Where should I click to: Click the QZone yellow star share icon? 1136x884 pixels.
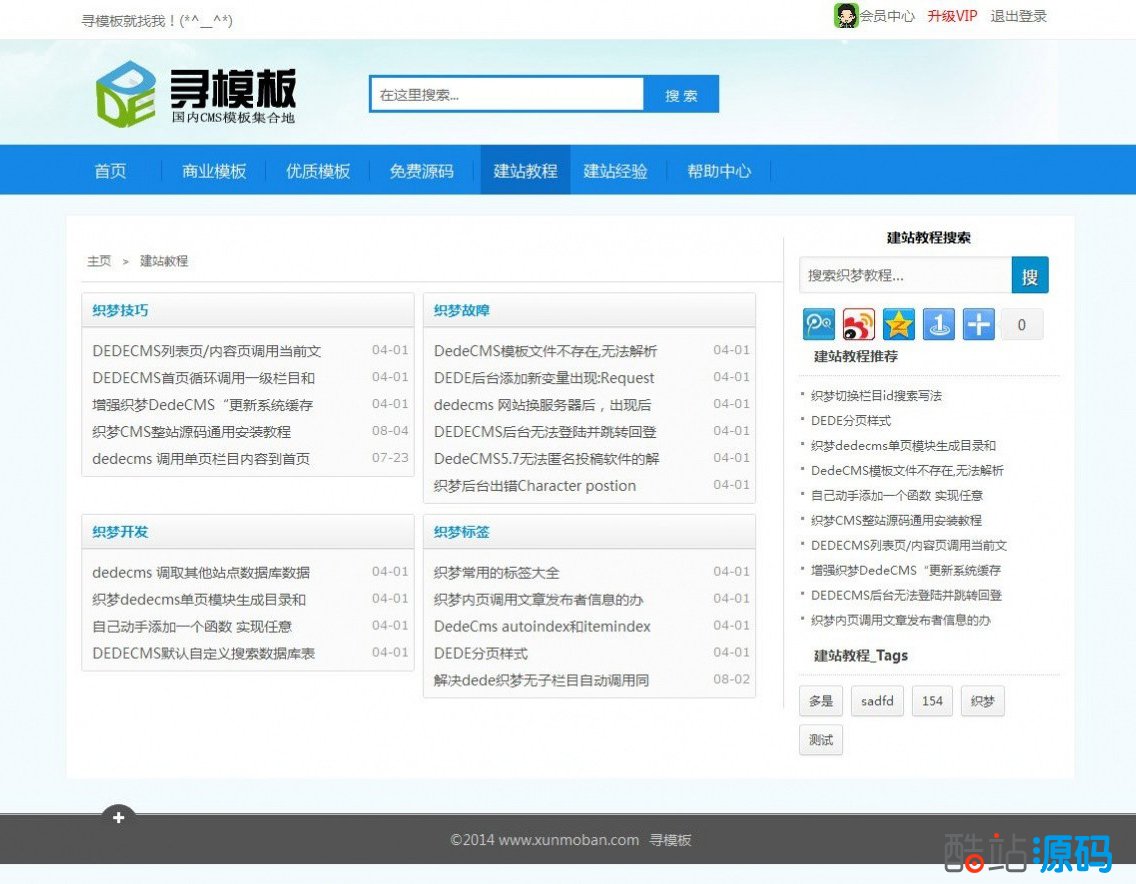point(898,324)
